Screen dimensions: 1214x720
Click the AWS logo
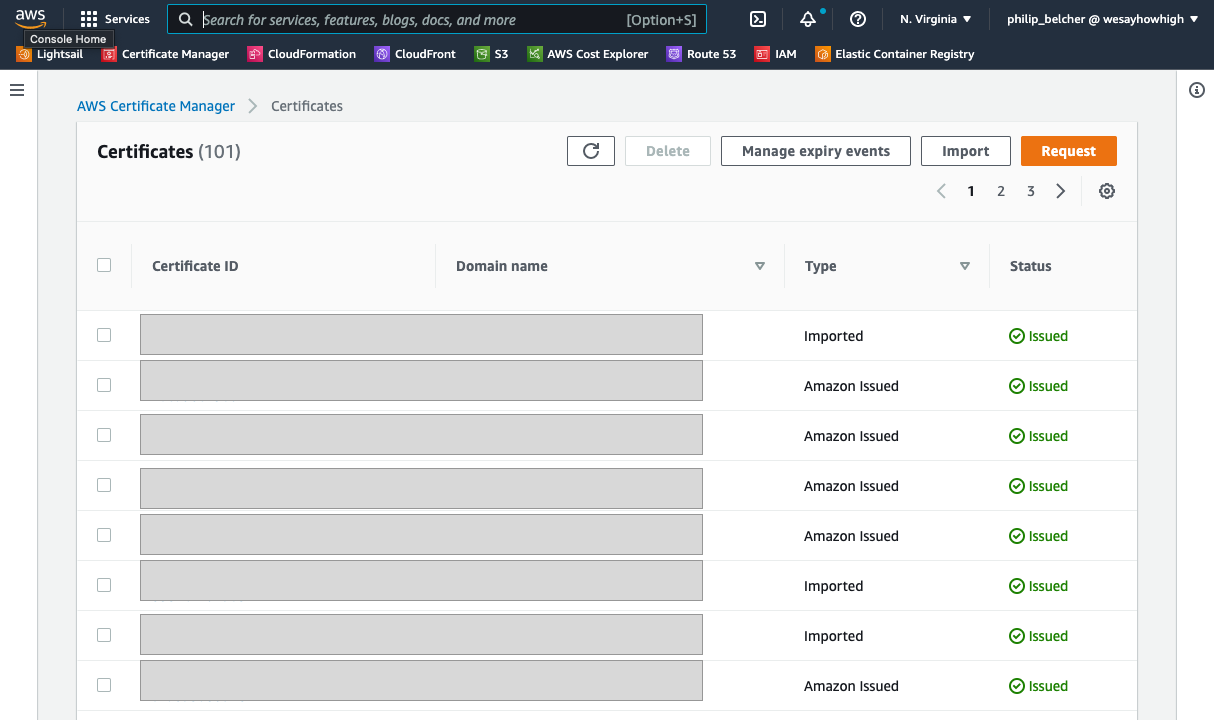point(30,17)
